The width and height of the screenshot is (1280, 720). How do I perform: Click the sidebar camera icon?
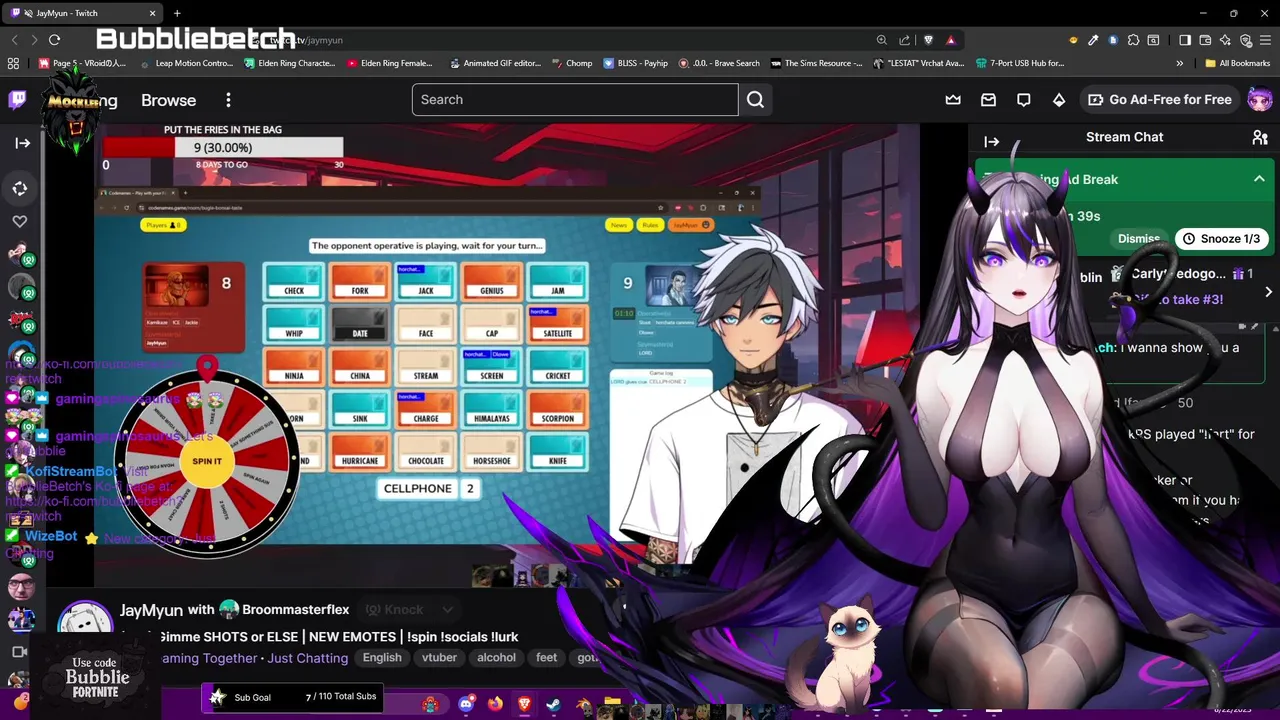[x=18, y=652]
